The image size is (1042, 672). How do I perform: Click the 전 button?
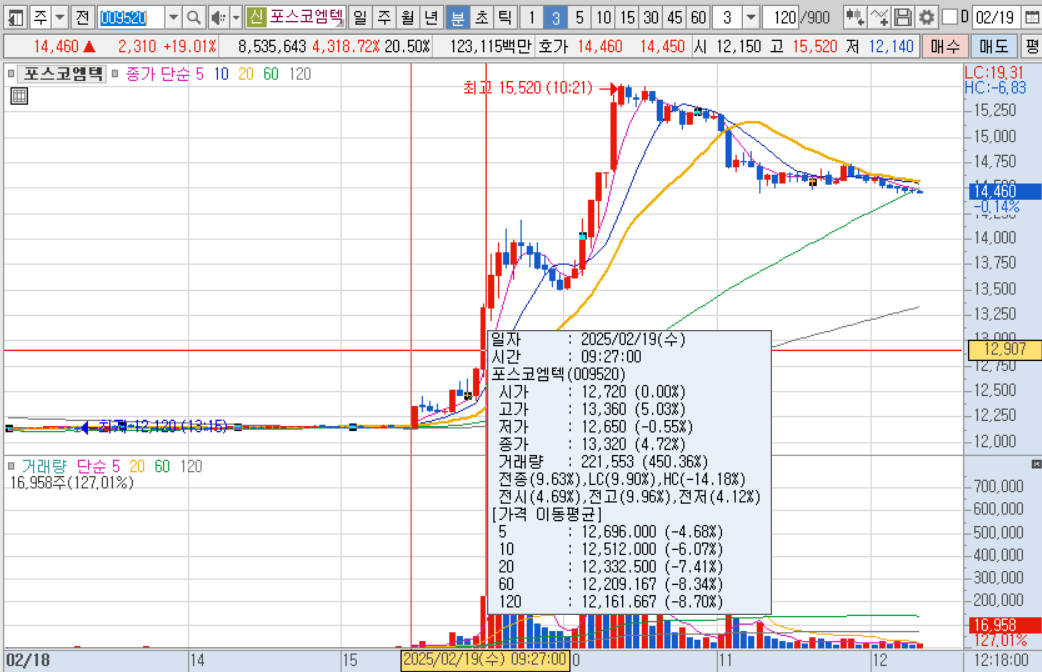pos(82,17)
